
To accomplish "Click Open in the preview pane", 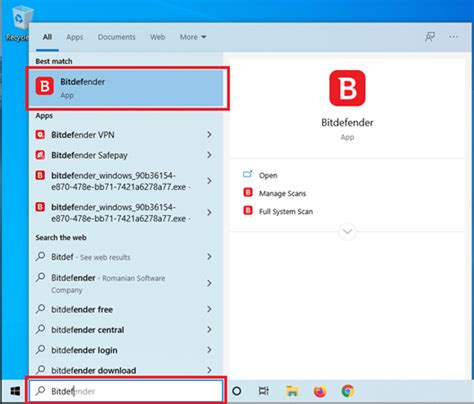I will 268,175.
